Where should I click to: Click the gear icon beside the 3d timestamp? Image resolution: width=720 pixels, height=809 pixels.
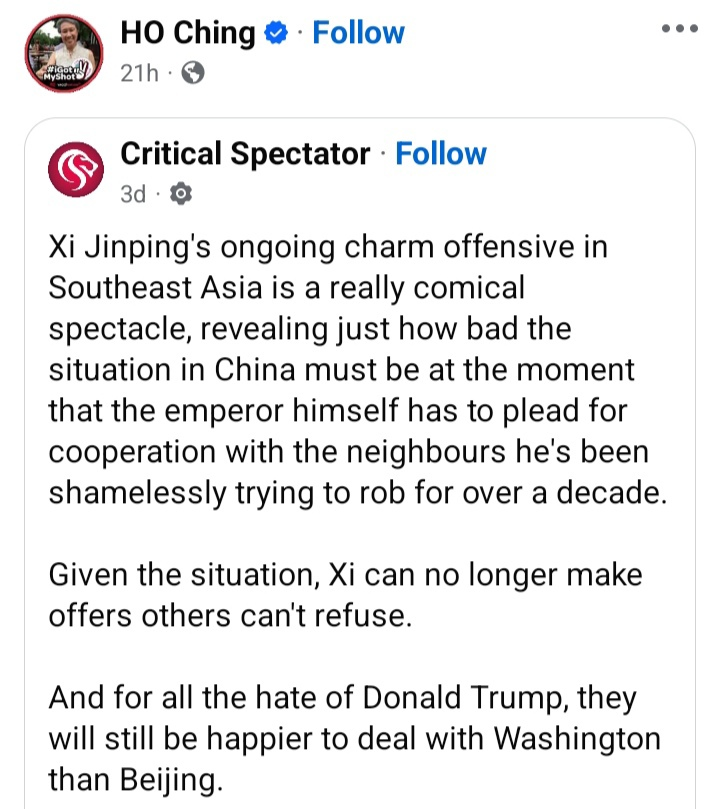pos(182,194)
